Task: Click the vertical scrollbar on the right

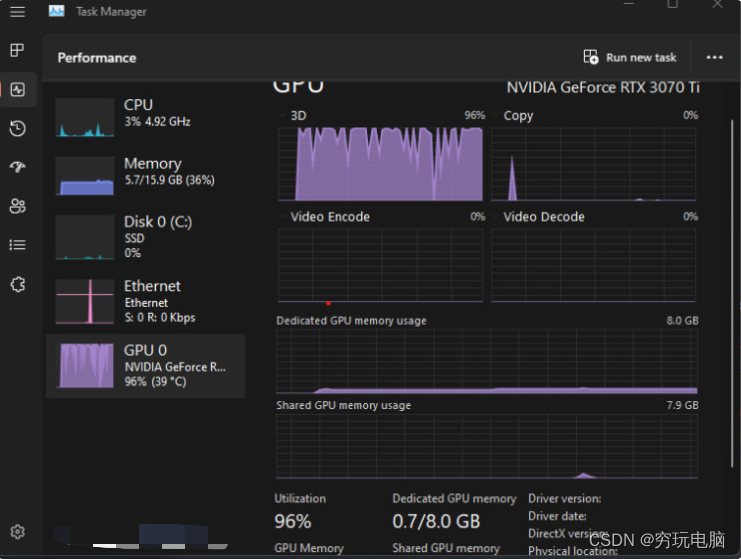Action: click(732, 293)
